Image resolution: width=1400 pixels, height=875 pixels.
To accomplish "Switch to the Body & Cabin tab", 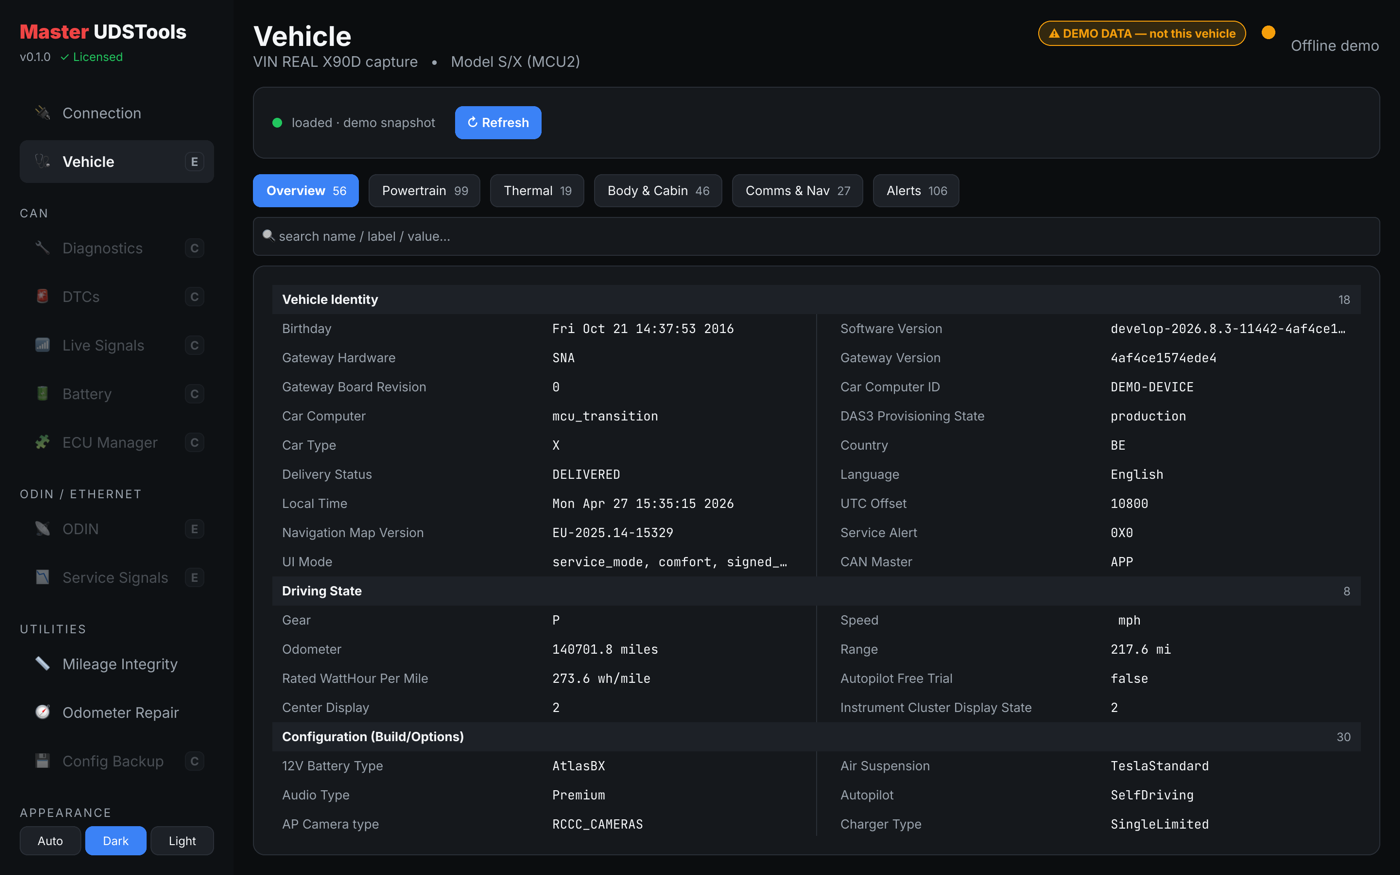I will [658, 190].
